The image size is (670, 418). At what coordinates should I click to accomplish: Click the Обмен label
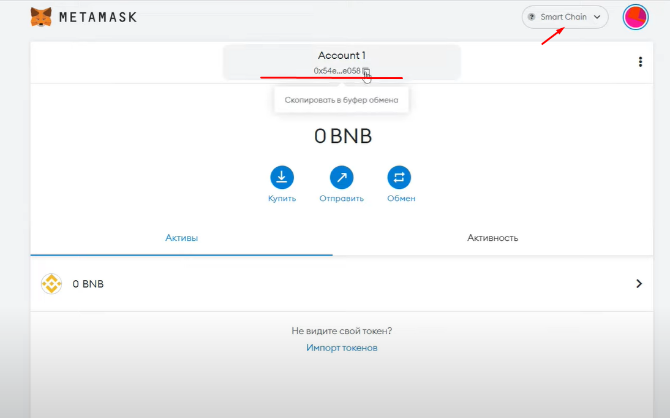coord(401,199)
